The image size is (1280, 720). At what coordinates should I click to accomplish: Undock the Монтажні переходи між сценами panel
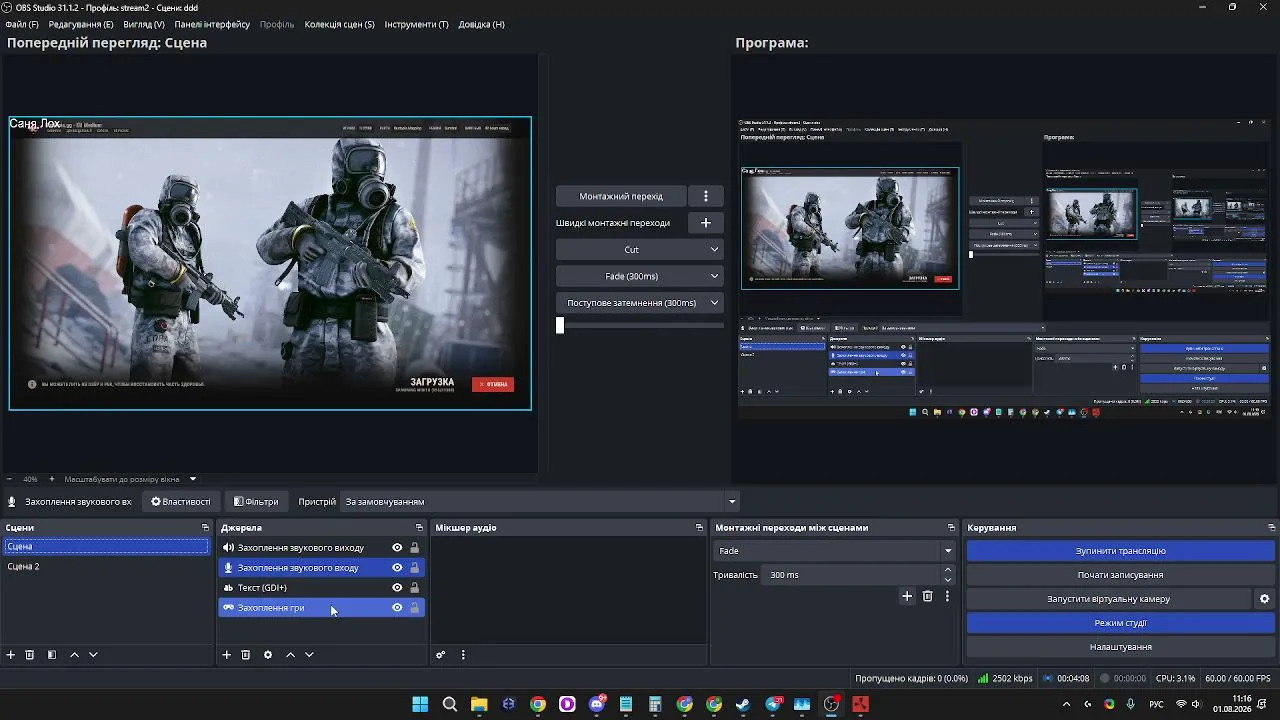[951, 528]
